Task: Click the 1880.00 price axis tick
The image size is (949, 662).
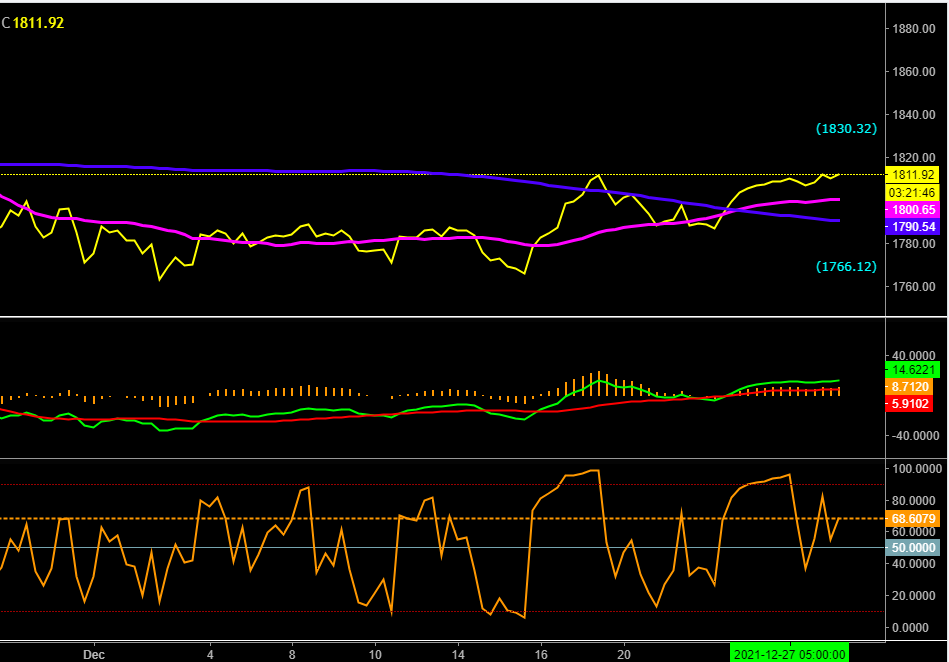Action: pyautogui.click(x=914, y=28)
